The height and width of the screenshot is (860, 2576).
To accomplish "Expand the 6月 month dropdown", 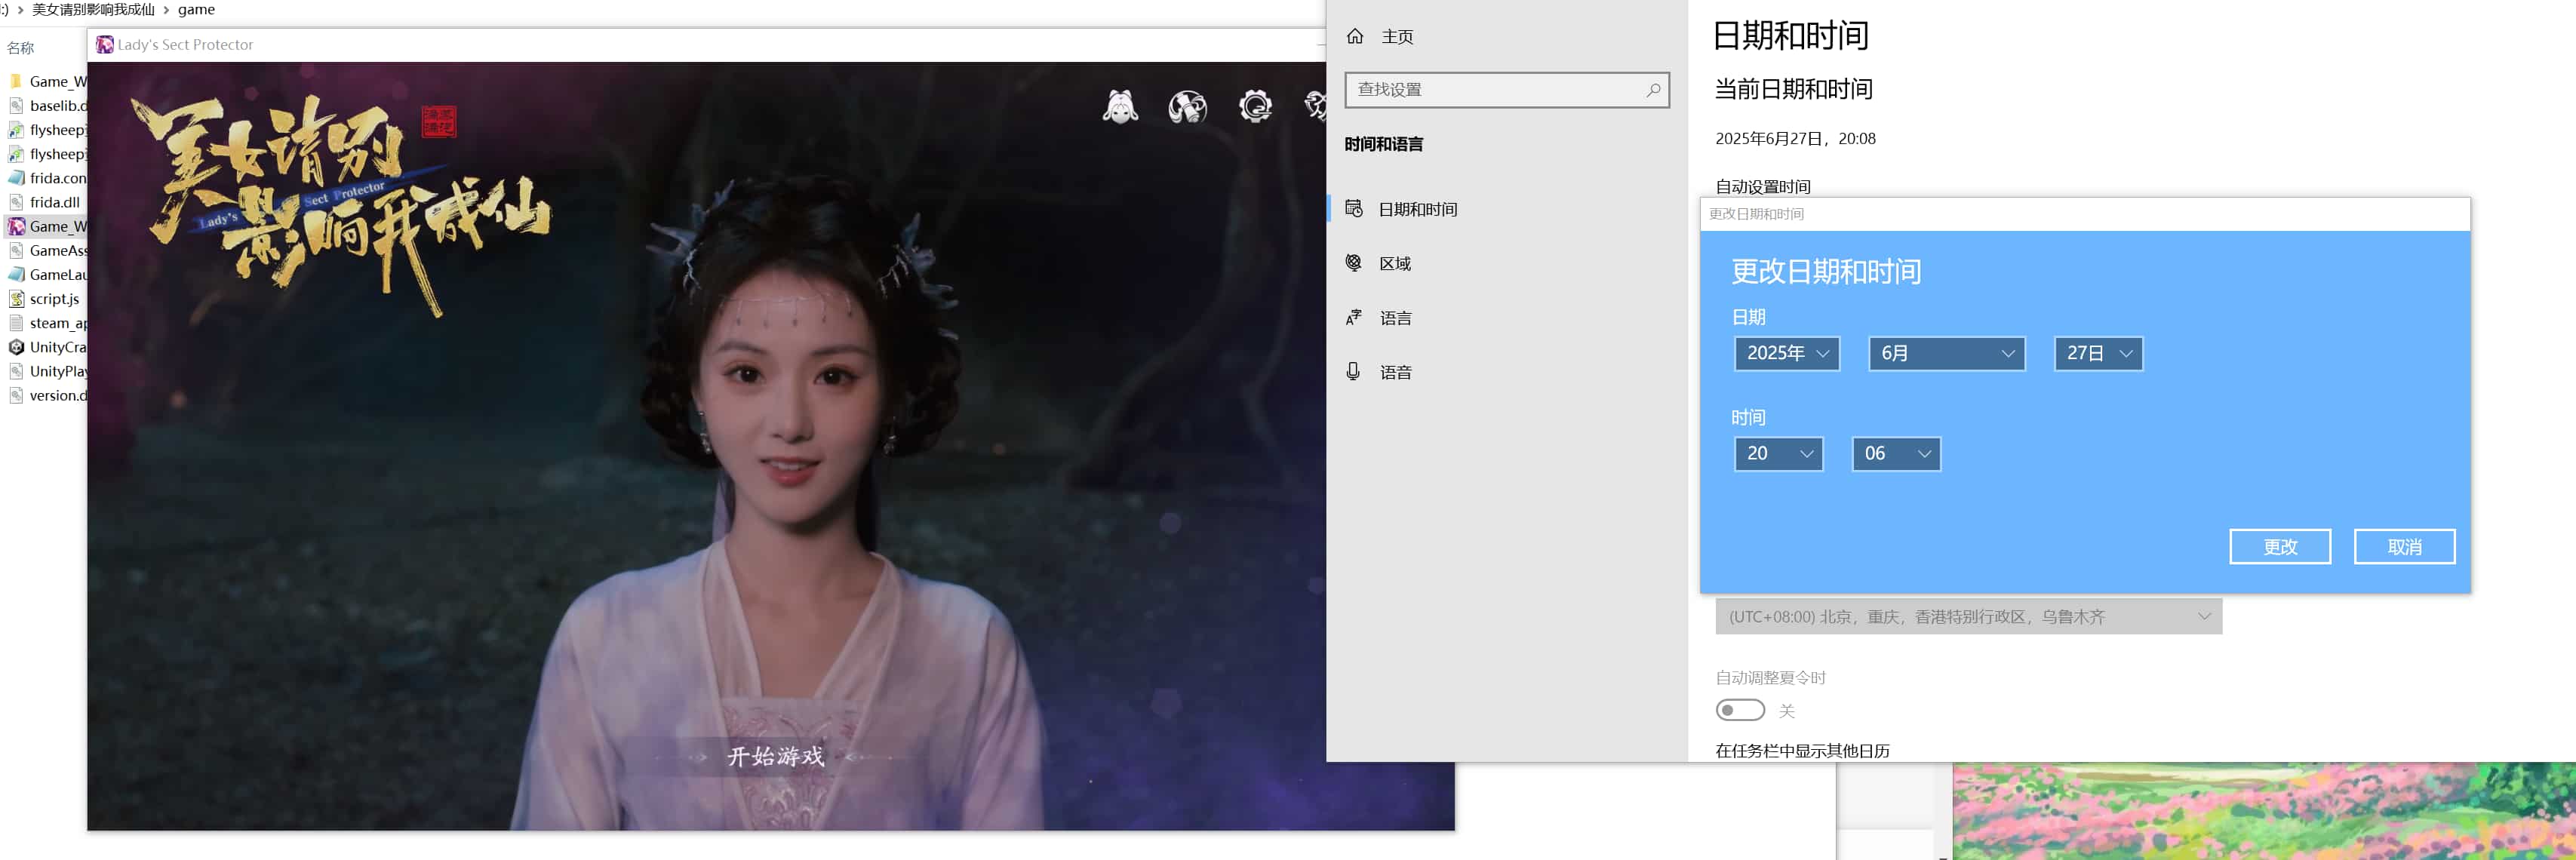I will (1947, 354).
